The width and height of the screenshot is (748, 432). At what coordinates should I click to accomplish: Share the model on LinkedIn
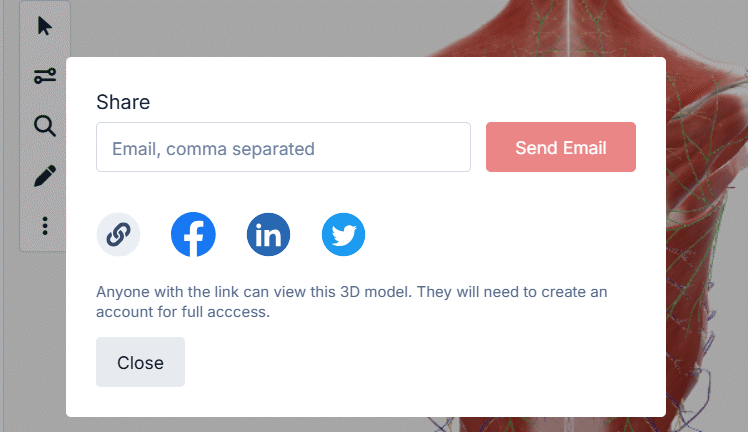[268, 235]
